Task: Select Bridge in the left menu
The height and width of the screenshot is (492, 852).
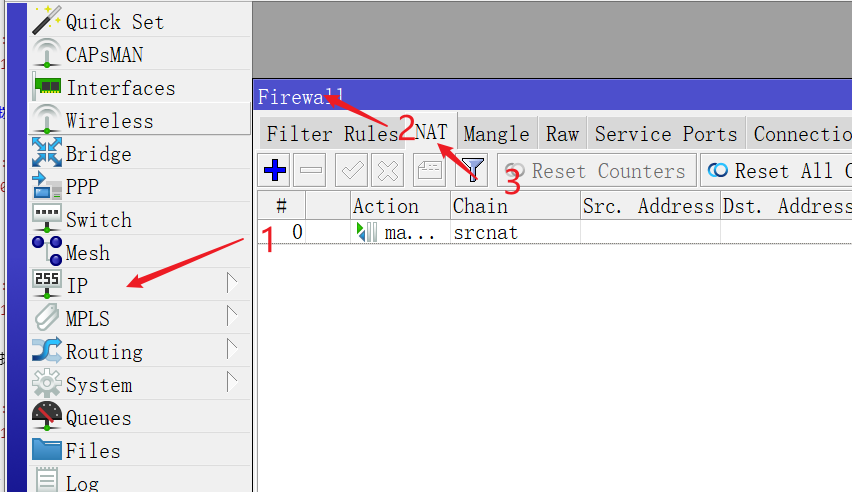Action: coord(98,154)
